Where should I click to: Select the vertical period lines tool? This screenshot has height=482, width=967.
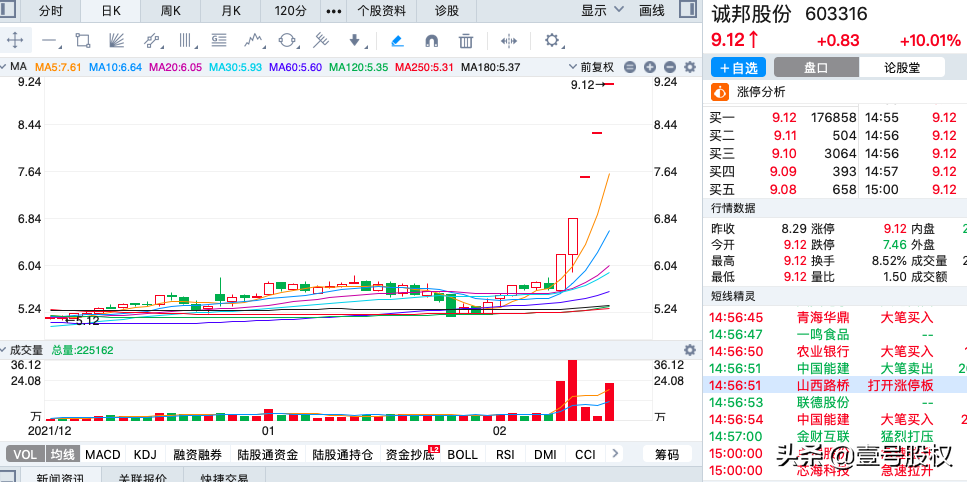point(185,41)
